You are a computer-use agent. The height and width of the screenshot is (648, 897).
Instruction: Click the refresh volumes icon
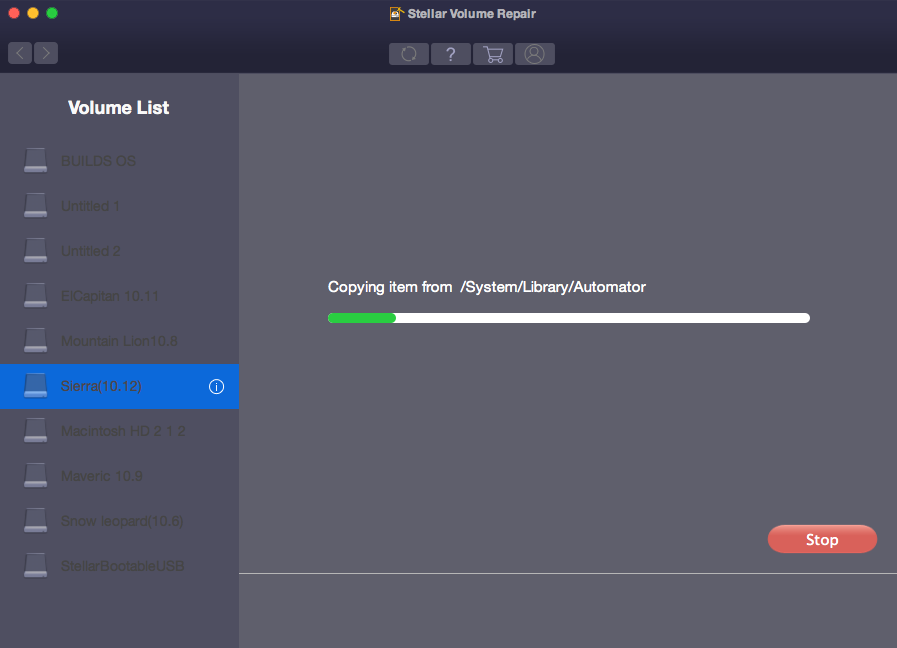[408, 54]
